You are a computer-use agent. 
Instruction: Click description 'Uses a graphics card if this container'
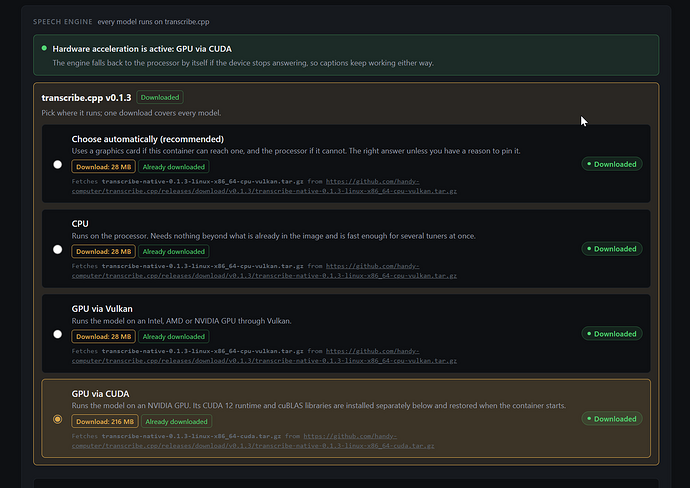tap(296, 151)
